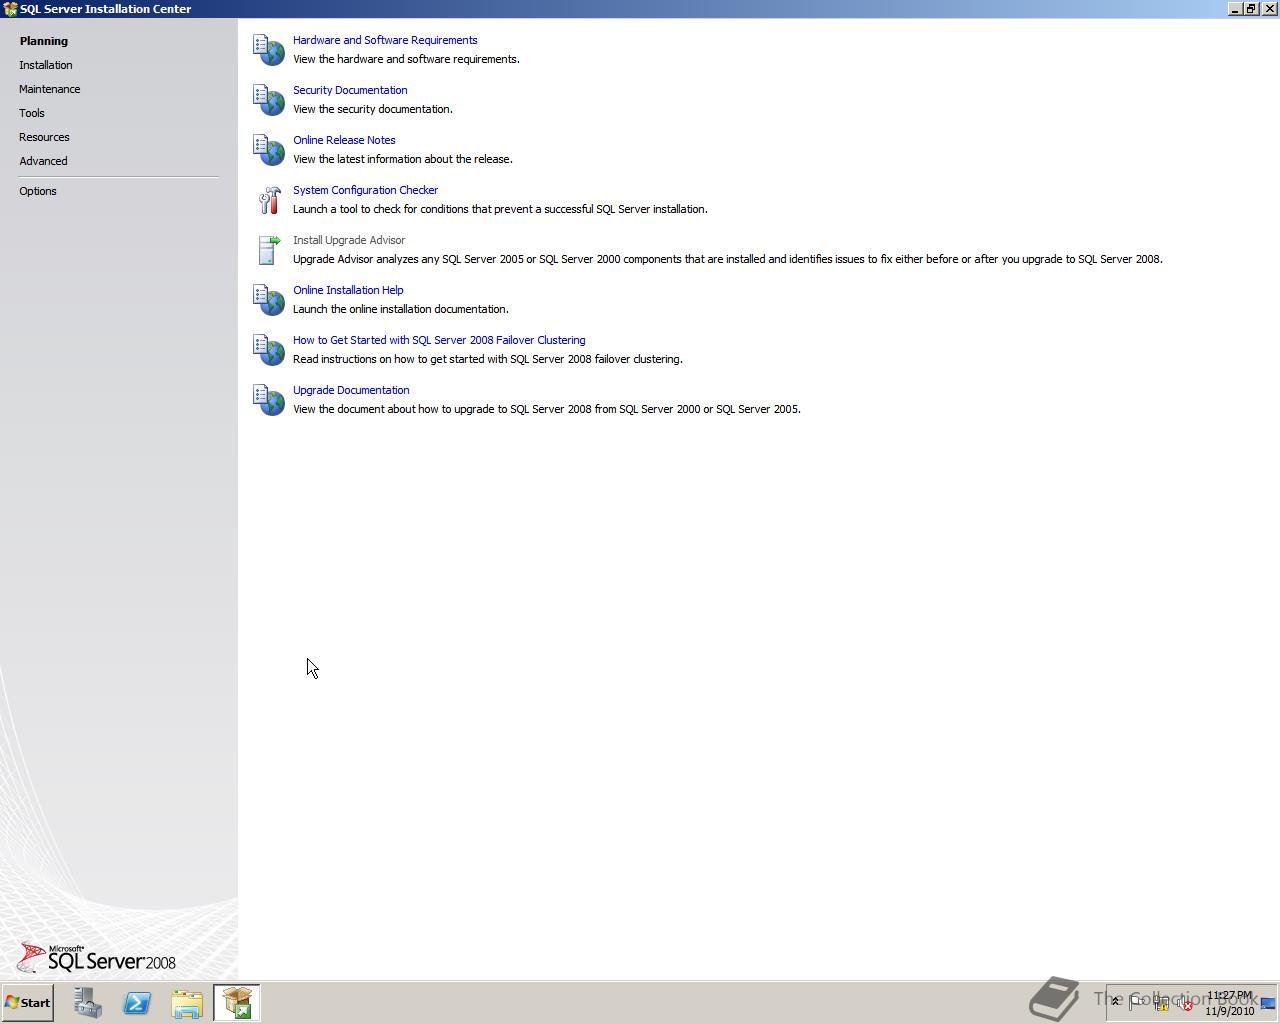1280x1024 pixels.
Task: Select the SQL Server setup taskbar button
Action: tap(237, 1003)
